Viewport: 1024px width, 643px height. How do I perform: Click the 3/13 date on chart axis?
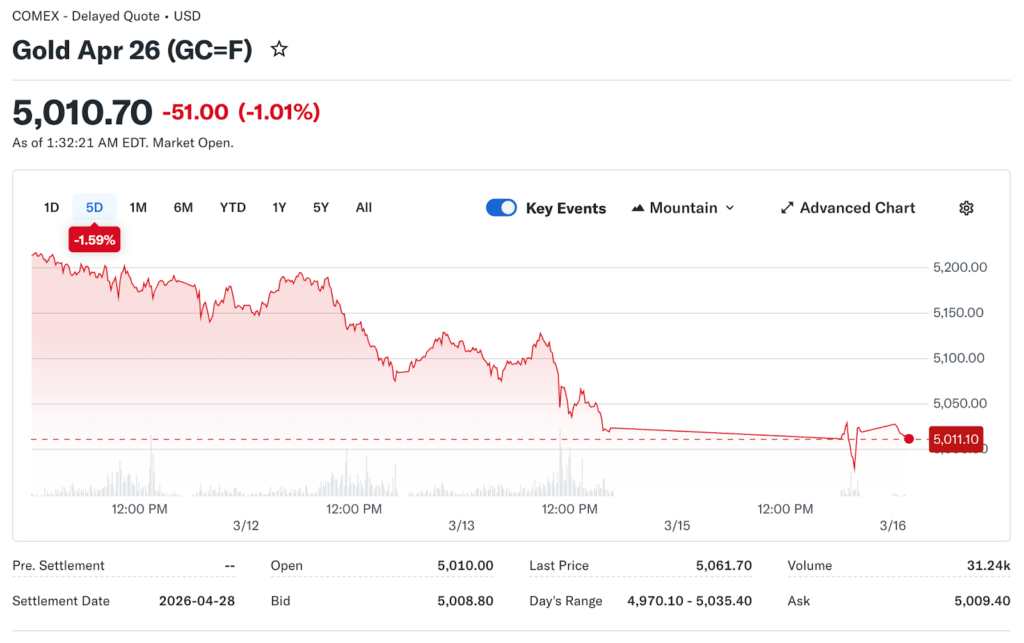coord(461,525)
